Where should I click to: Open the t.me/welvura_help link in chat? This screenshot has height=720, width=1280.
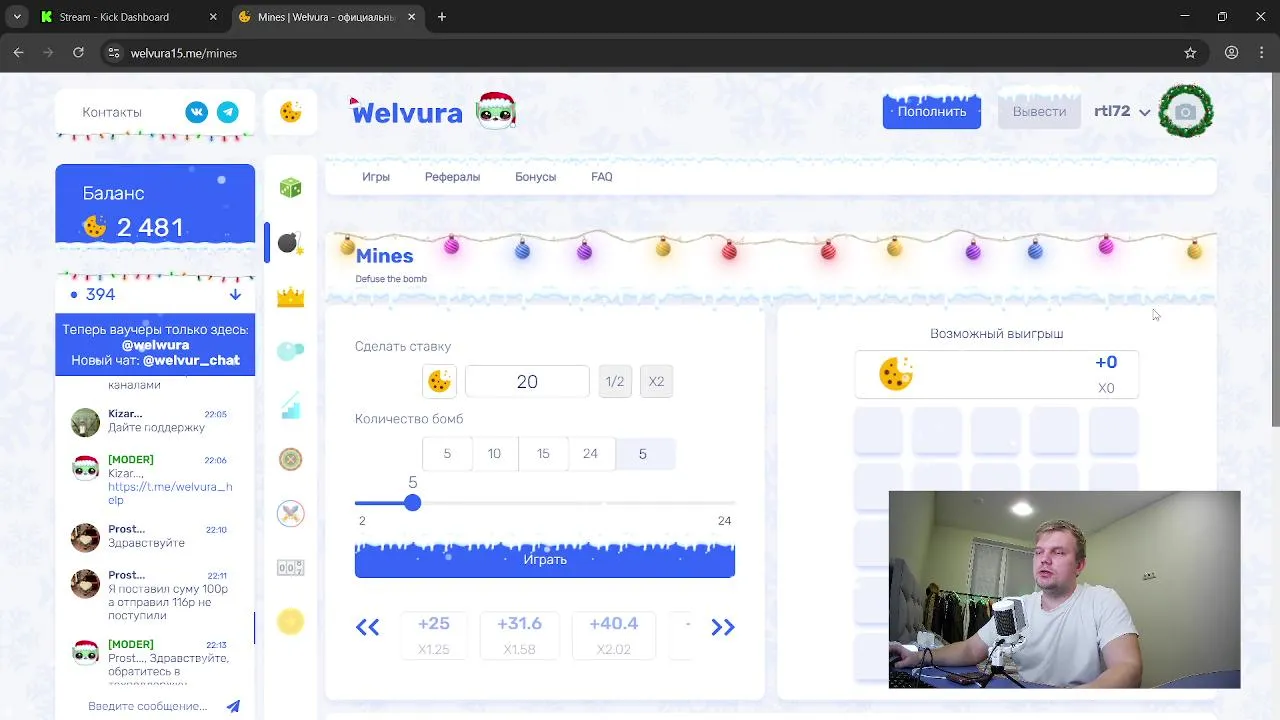169,493
